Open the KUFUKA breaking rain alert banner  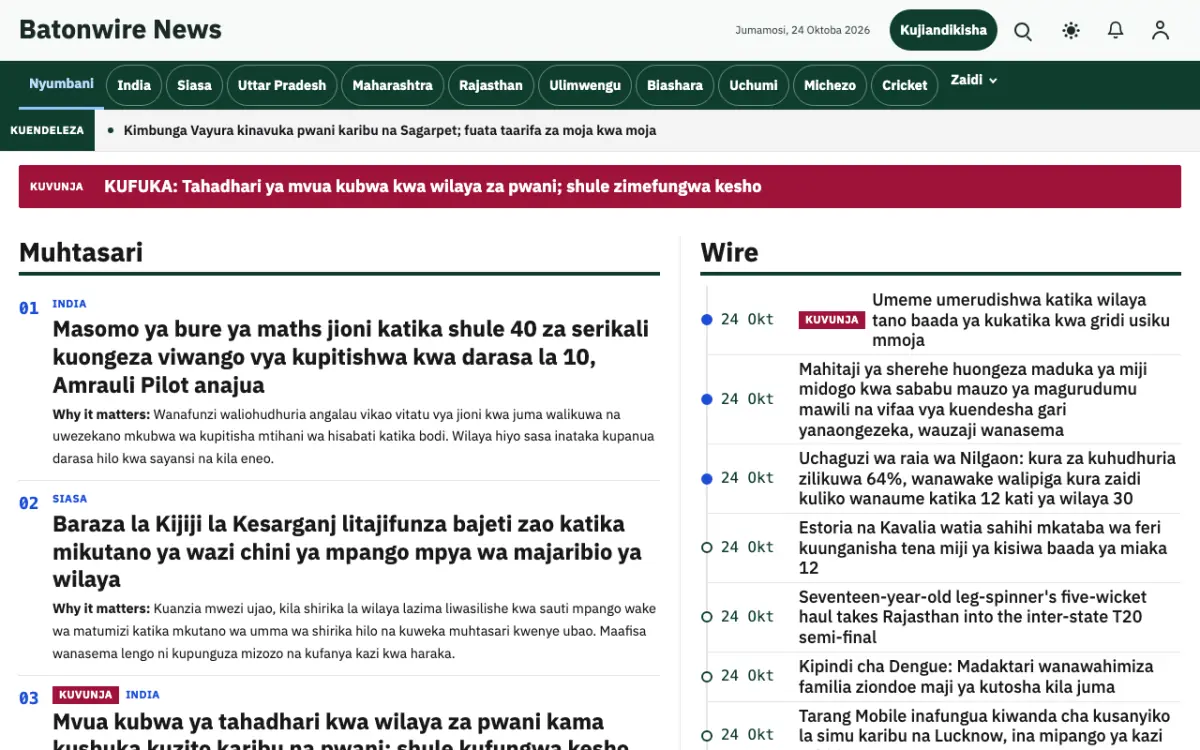point(600,186)
